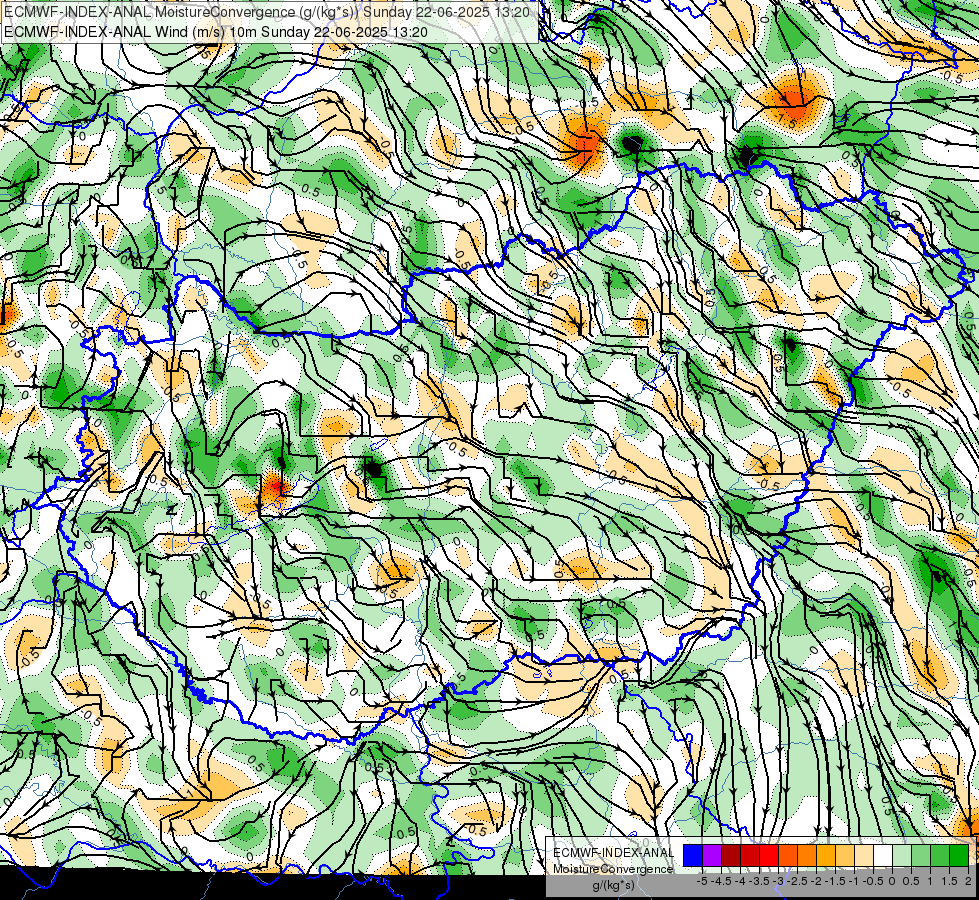Click the legend tick label -5
The height and width of the screenshot is (900, 979).
point(702,881)
